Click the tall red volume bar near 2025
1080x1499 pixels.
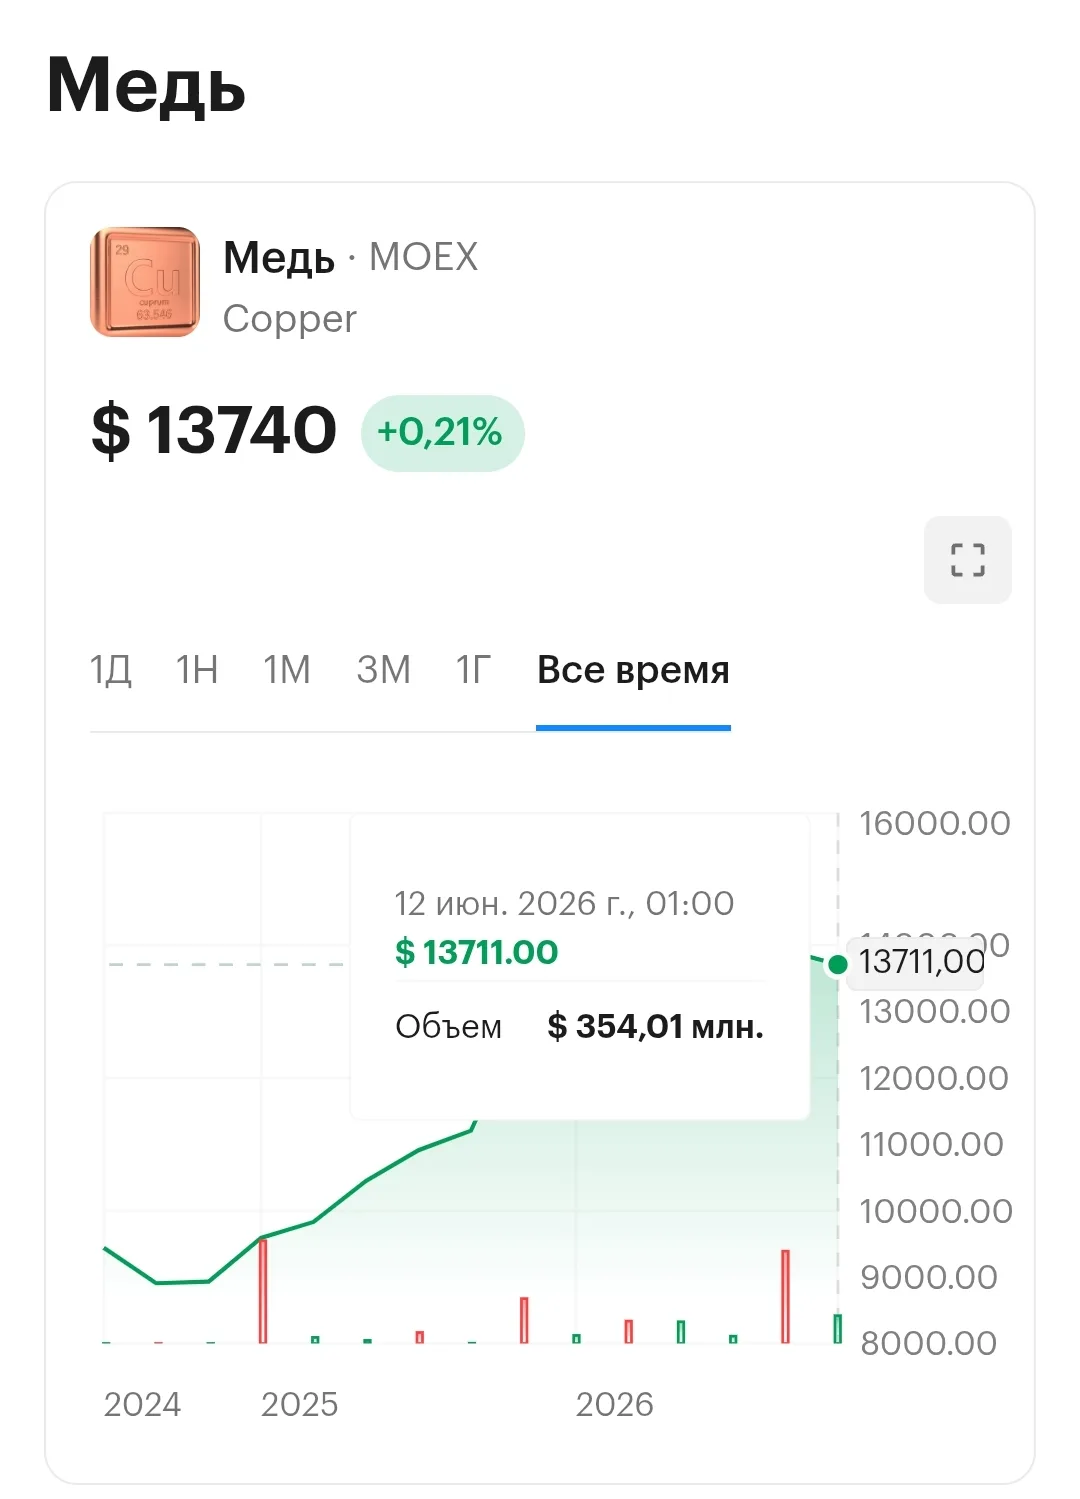click(263, 1291)
